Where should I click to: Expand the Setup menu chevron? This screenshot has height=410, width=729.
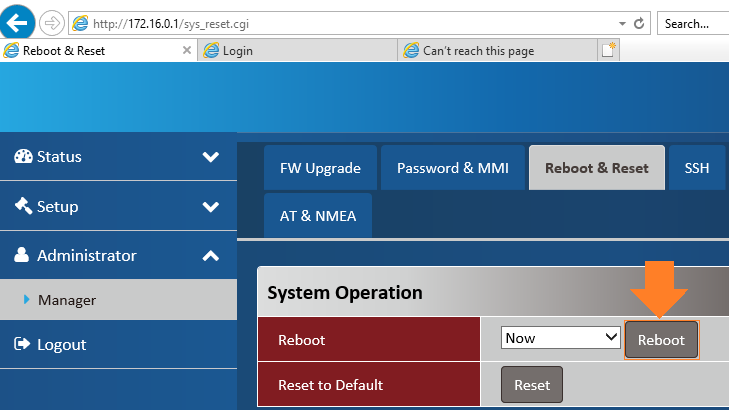(x=210, y=207)
